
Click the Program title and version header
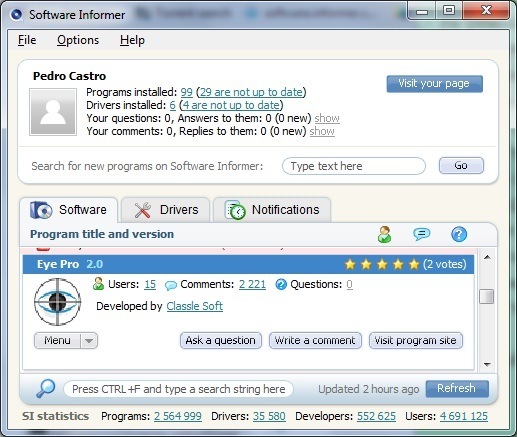pos(102,234)
